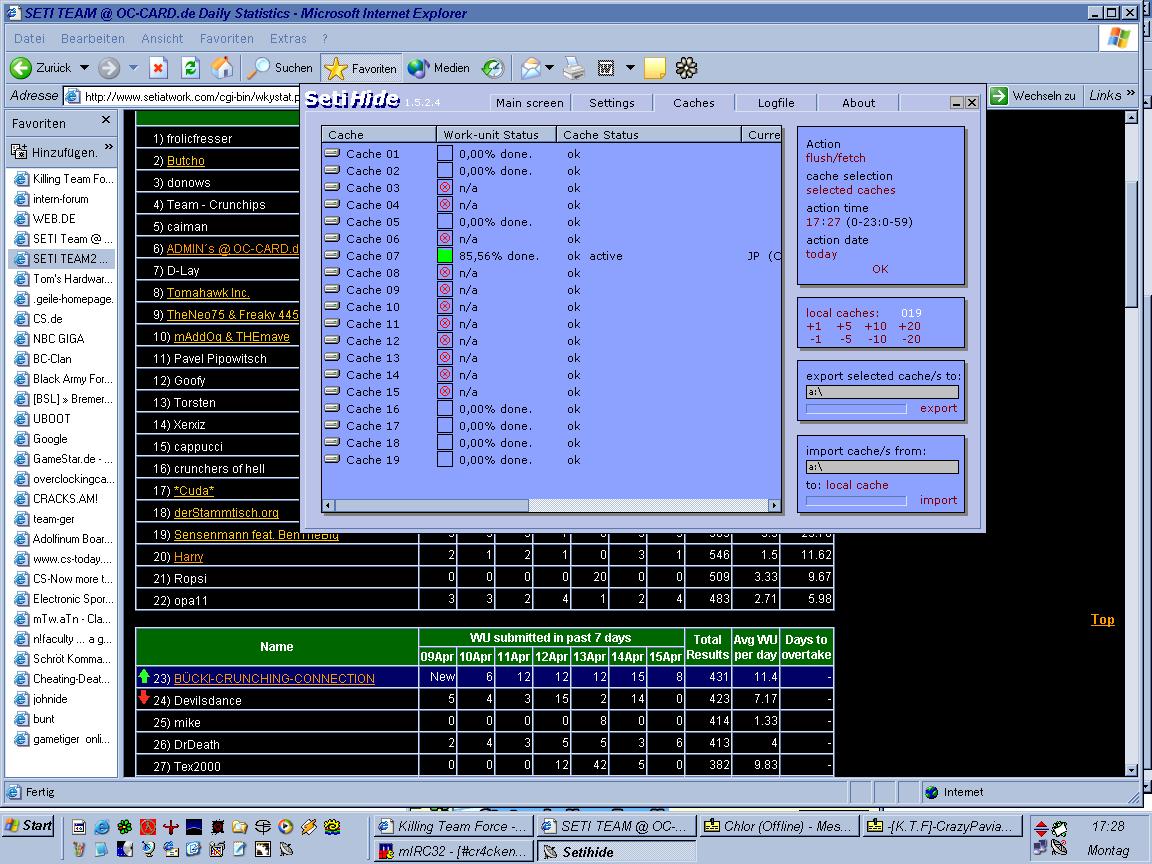Click export in SetiHide panel
The image size is (1152, 864).
(x=938, y=408)
